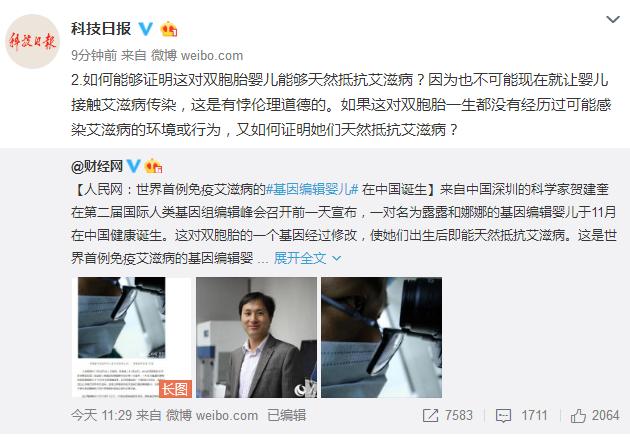
Task: Click the 9分钟前 post timestamp
Action: click(x=94, y=55)
